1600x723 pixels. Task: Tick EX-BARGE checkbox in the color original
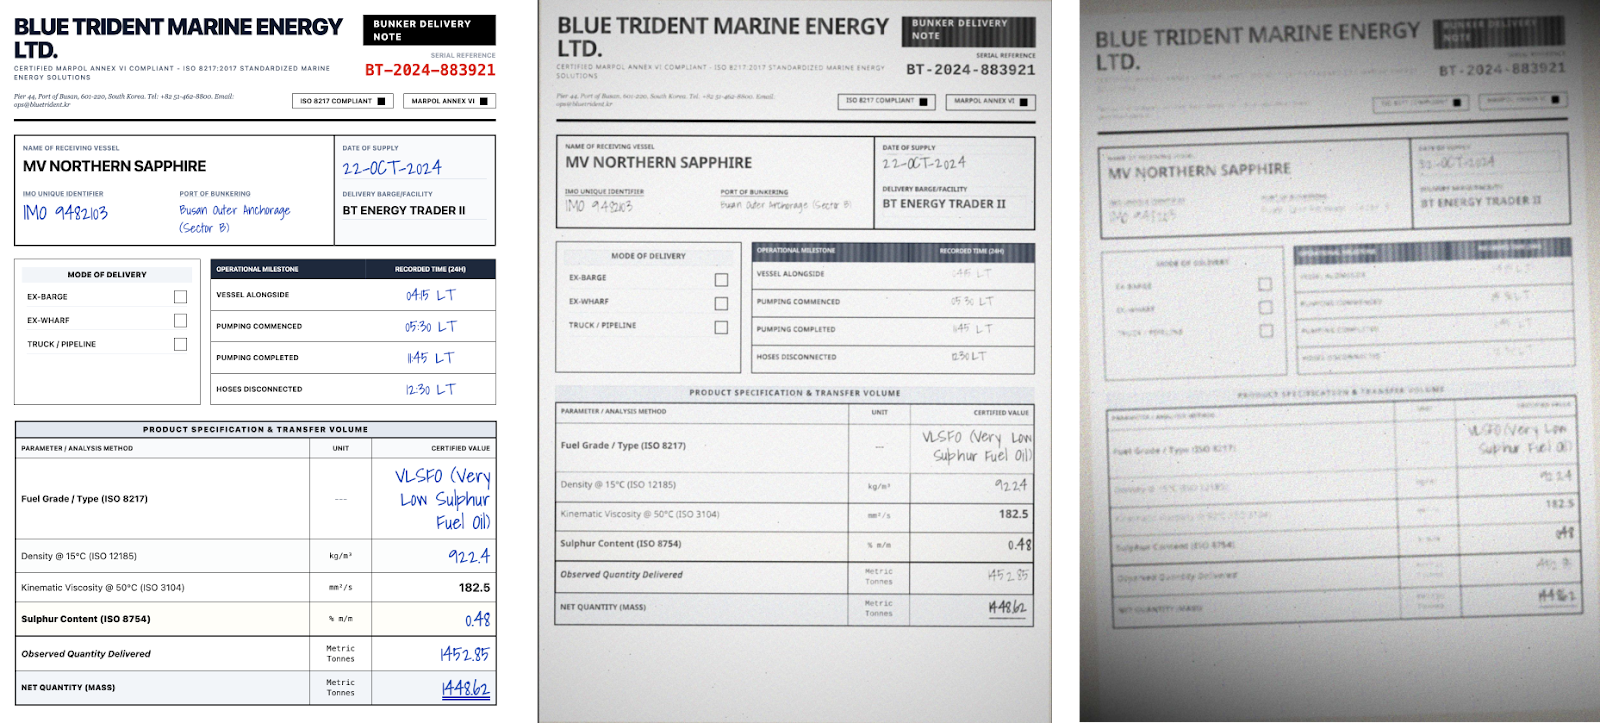(180, 297)
